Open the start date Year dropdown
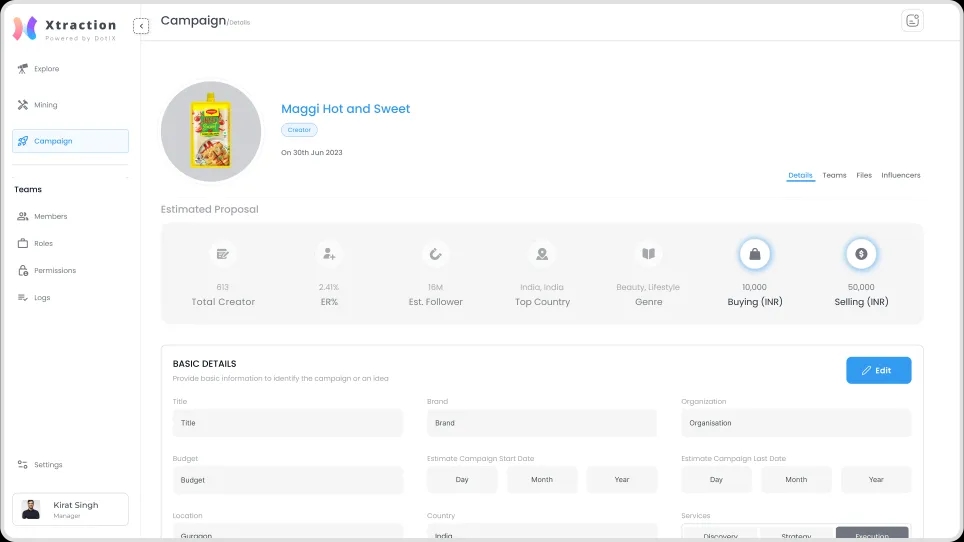964x542 pixels. (622, 480)
